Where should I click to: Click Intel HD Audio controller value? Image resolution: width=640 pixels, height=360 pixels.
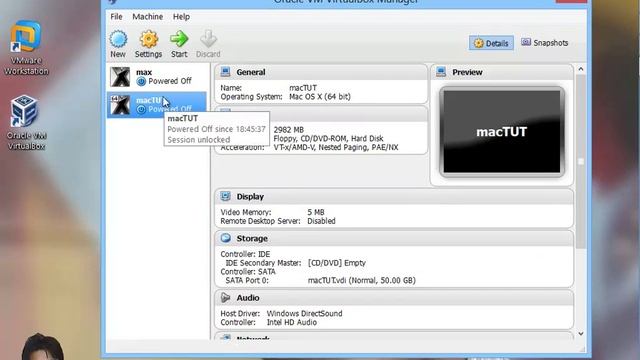(292, 322)
